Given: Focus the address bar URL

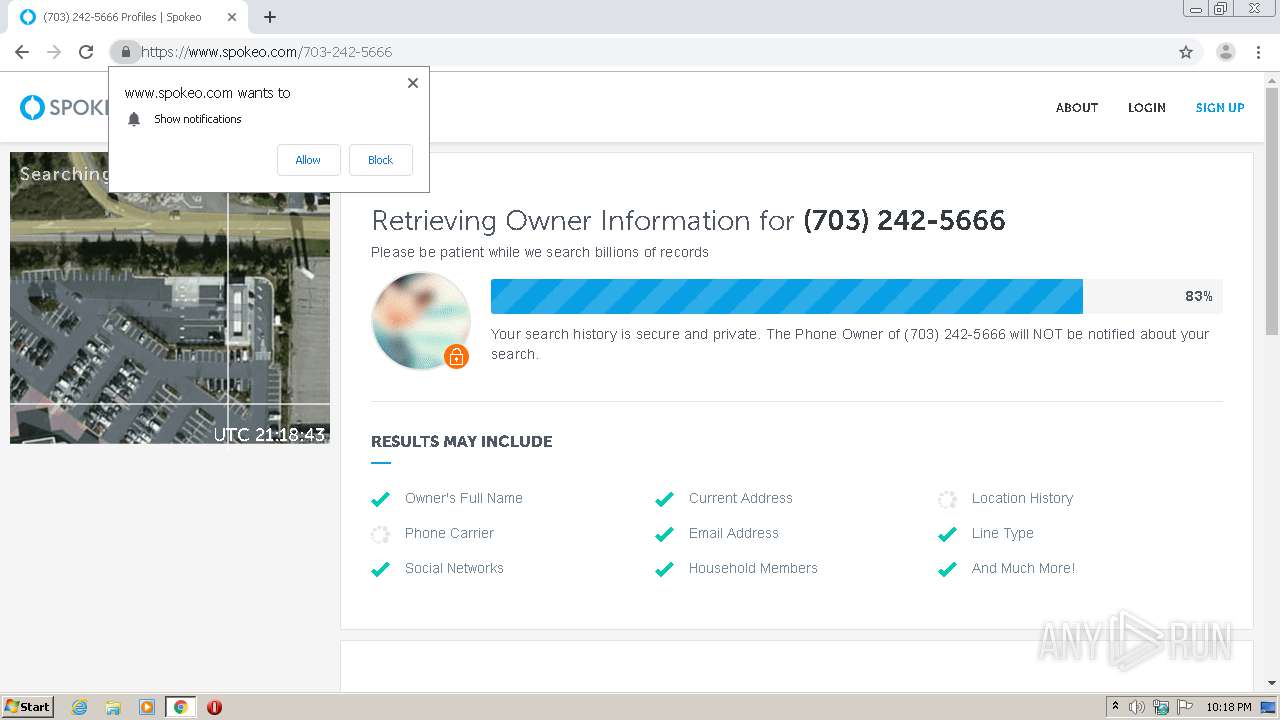Looking at the screenshot, I should pyautogui.click(x=266, y=52).
